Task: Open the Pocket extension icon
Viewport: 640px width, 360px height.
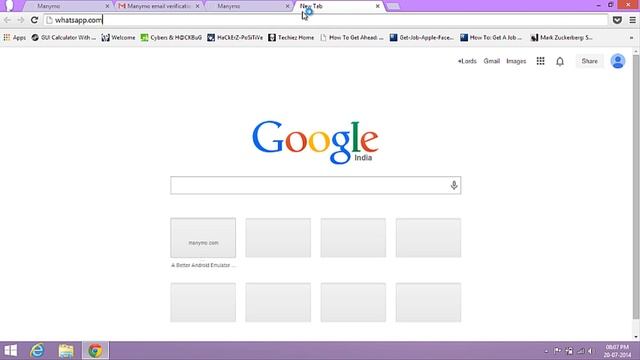Action: click(617, 20)
